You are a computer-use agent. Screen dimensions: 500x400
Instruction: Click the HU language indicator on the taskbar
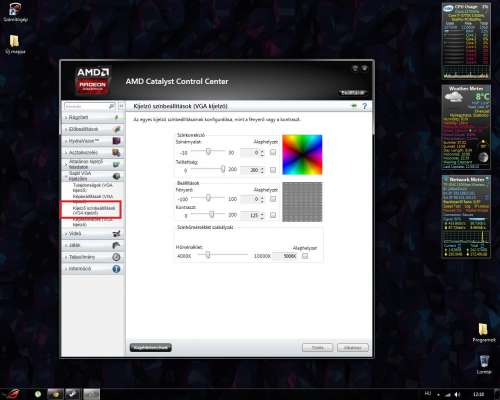click(x=428, y=394)
